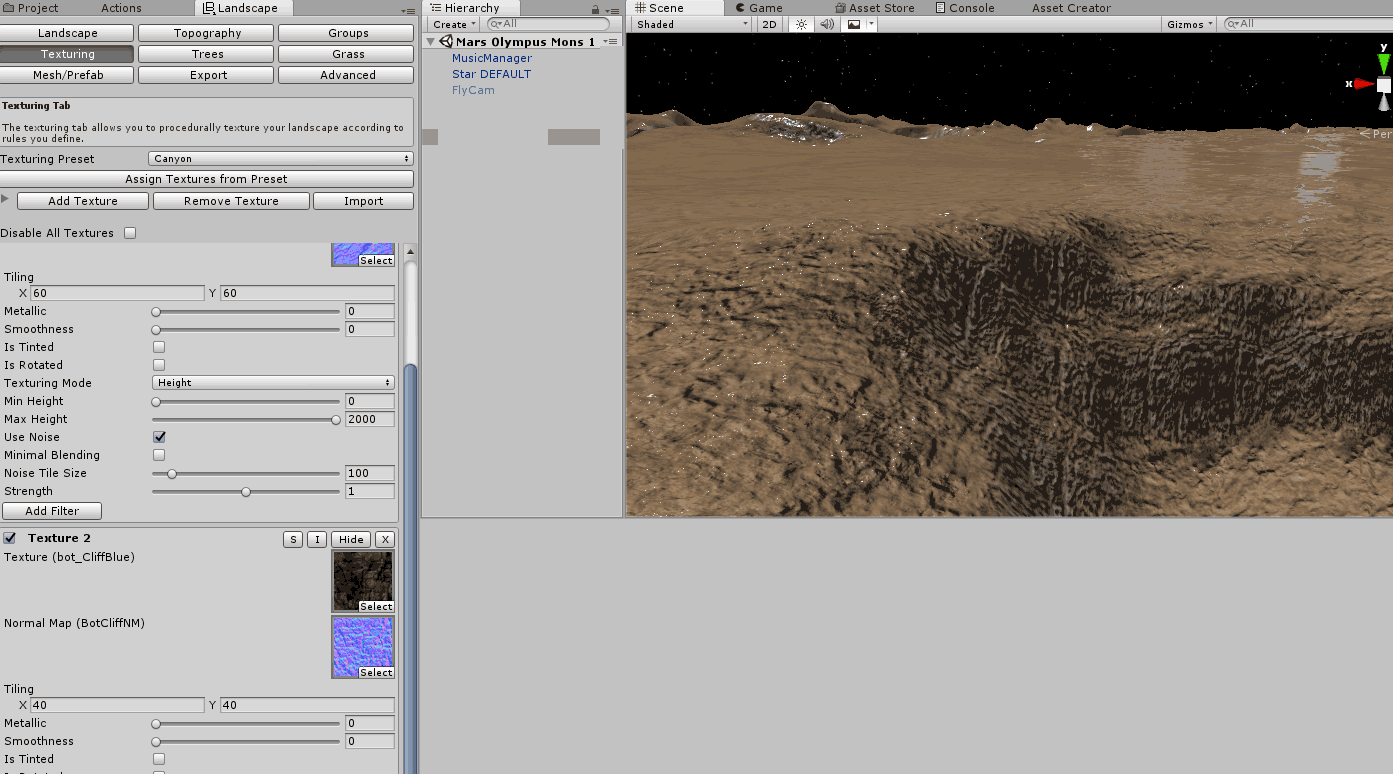Image resolution: width=1393 pixels, height=774 pixels.
Task: Click the lock icon on the Hierarchy panel
Action: click(x=597, y=7)
